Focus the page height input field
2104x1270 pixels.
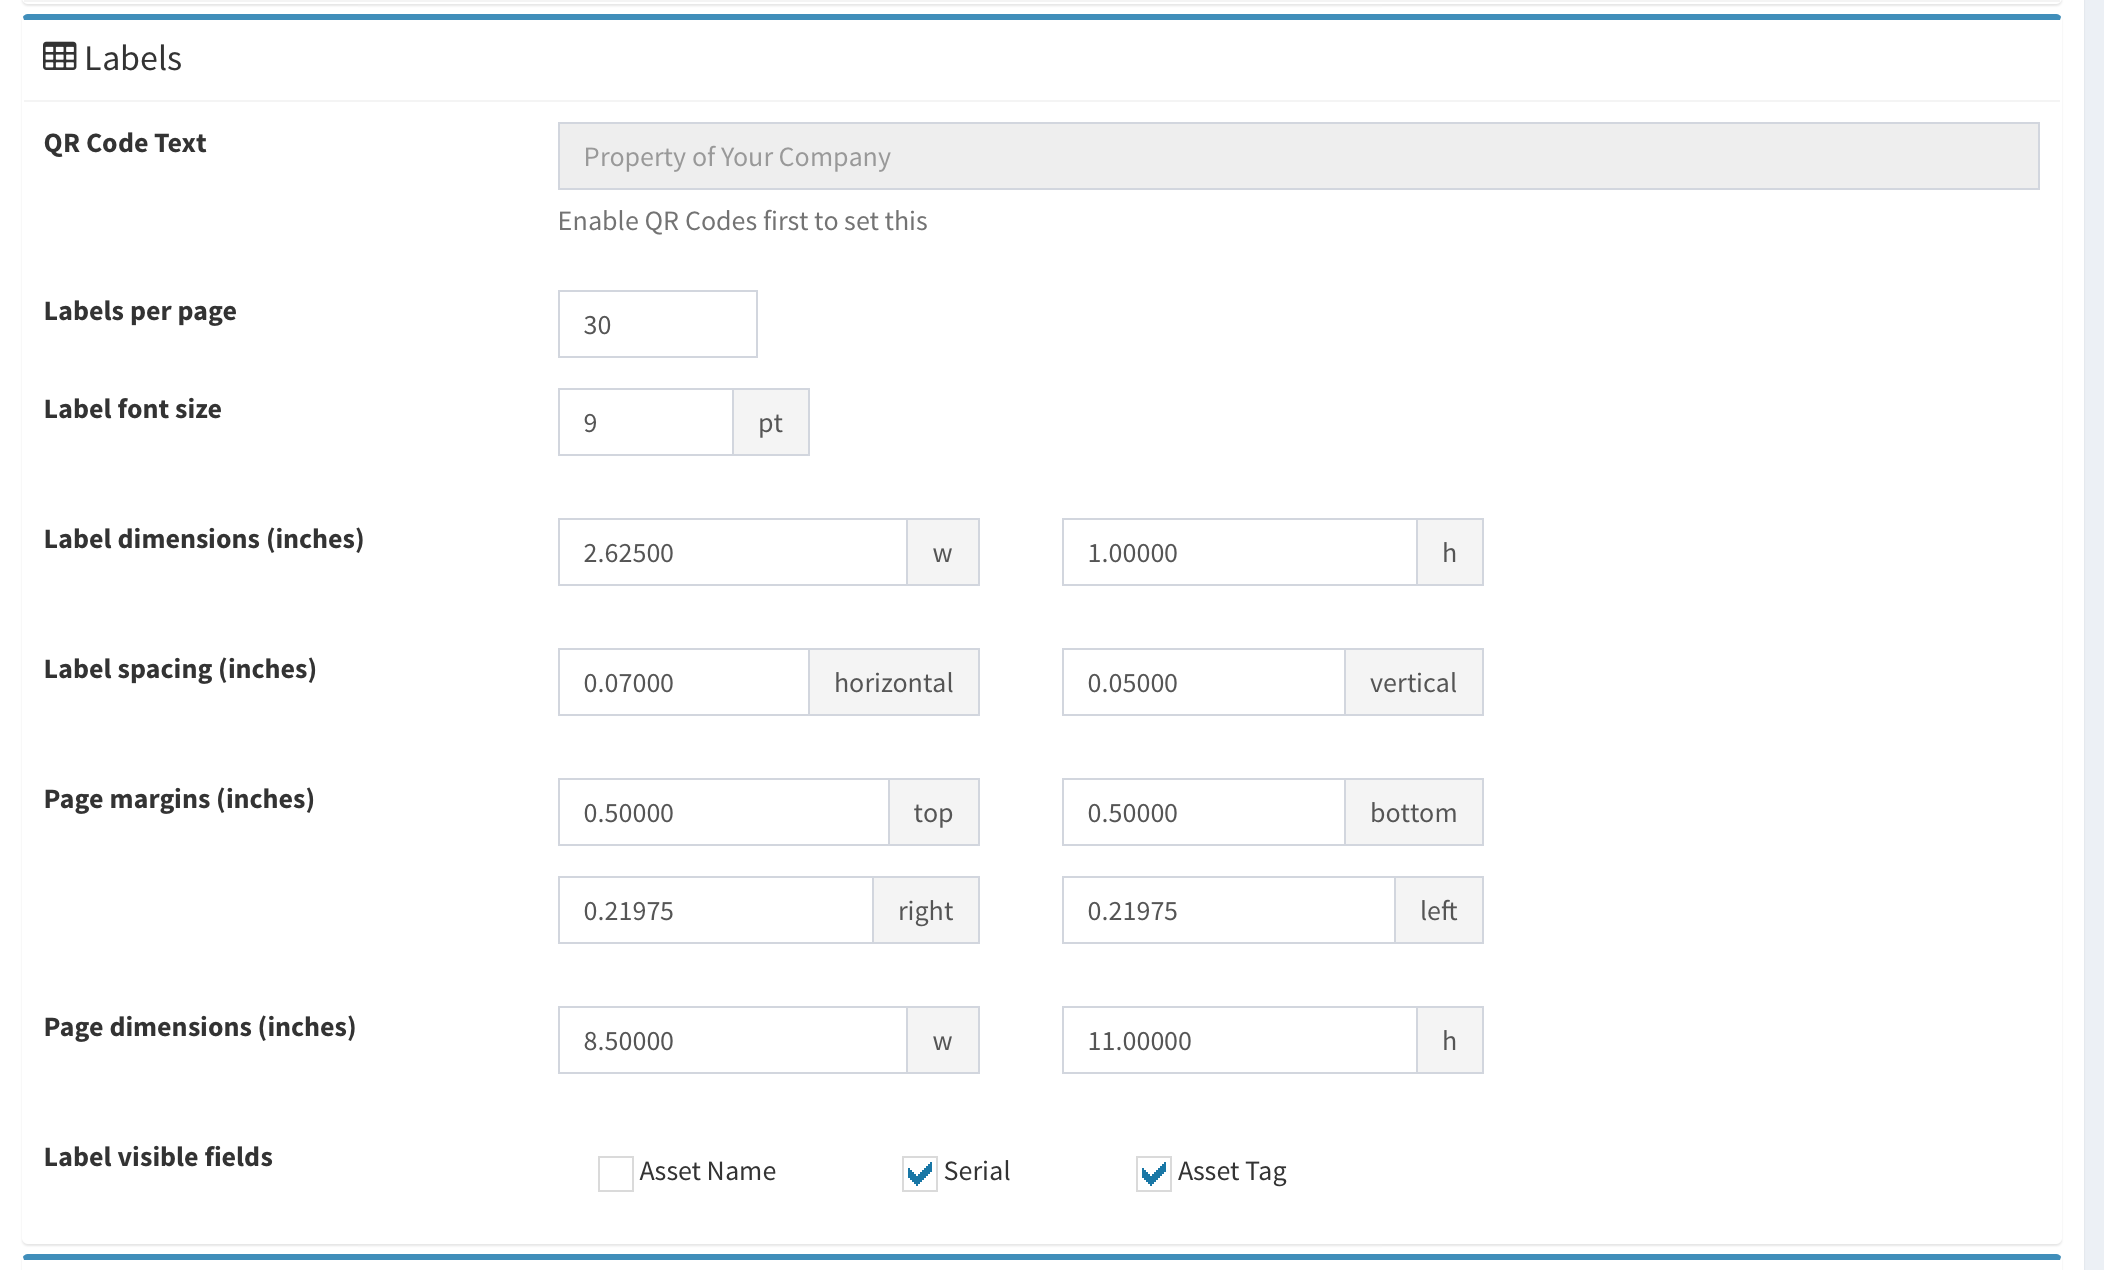pyautogui.click(x=1238, y=1040)
